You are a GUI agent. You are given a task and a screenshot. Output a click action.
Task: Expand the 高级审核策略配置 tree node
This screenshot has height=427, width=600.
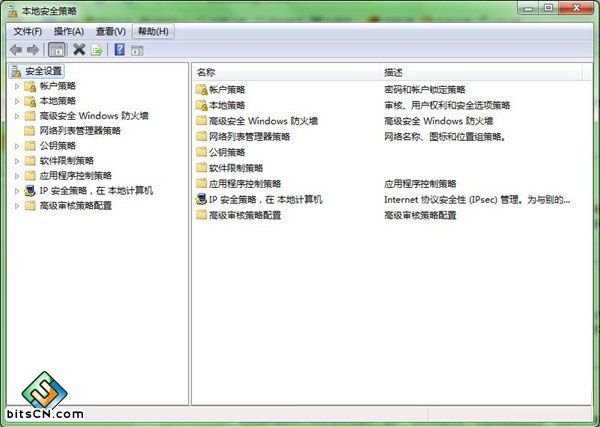[17, 206]
